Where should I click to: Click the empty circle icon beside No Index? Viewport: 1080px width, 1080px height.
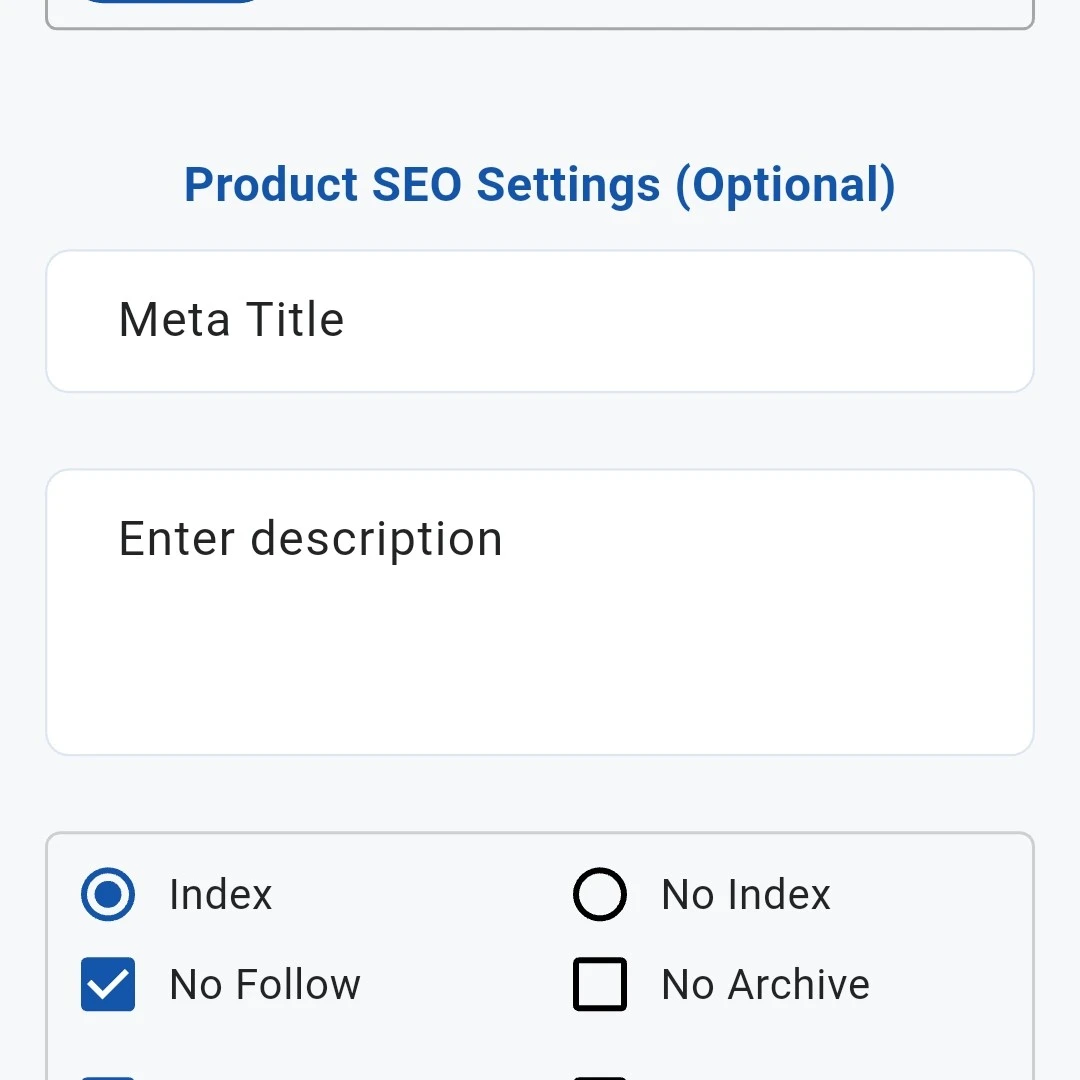[x=600, y=894]
